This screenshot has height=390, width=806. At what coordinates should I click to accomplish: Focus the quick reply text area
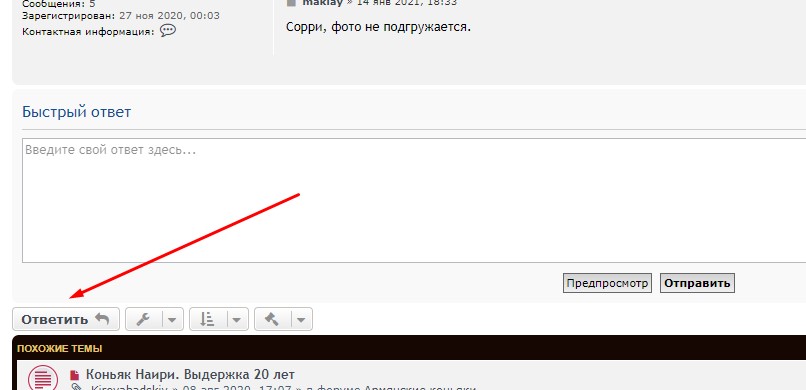(414, 200)
